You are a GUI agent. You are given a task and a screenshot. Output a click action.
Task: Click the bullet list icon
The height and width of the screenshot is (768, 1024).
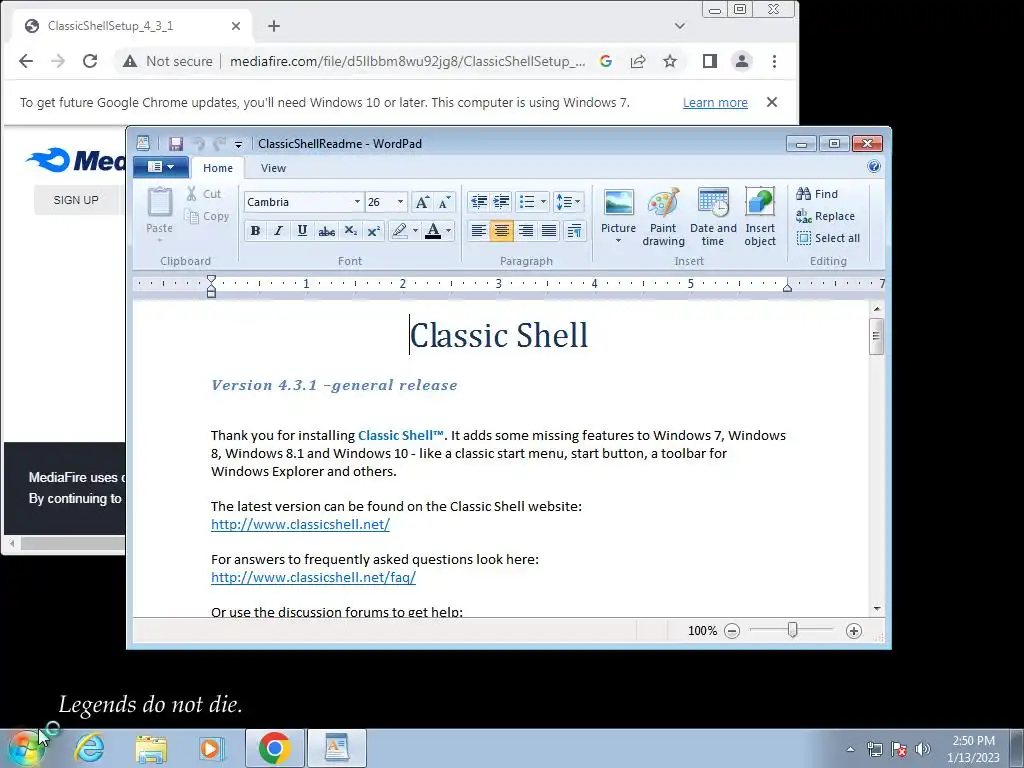coord(527,202)
